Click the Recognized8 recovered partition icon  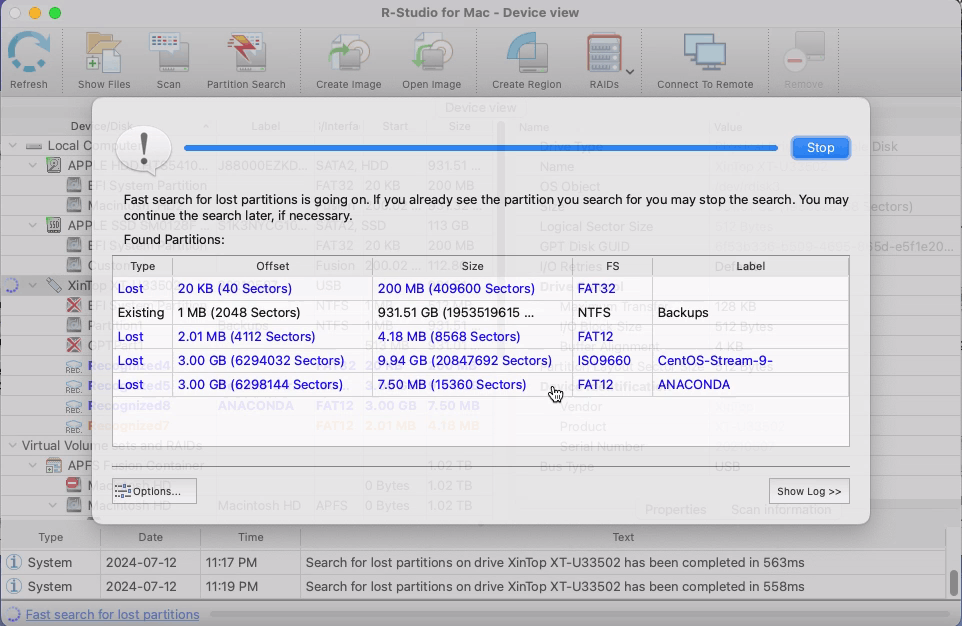(x=74, y=406)
